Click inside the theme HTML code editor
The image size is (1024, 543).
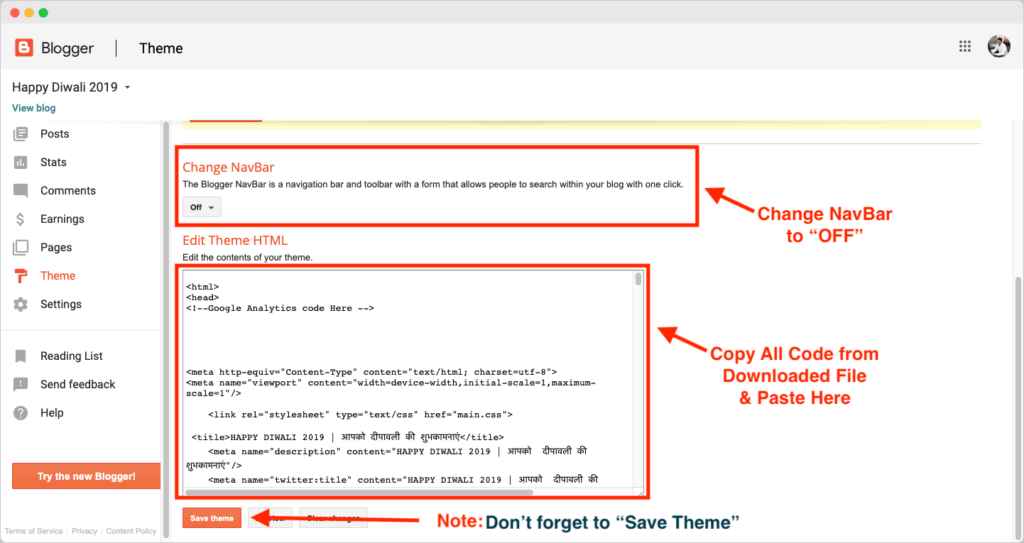click(x=409, y=379)
